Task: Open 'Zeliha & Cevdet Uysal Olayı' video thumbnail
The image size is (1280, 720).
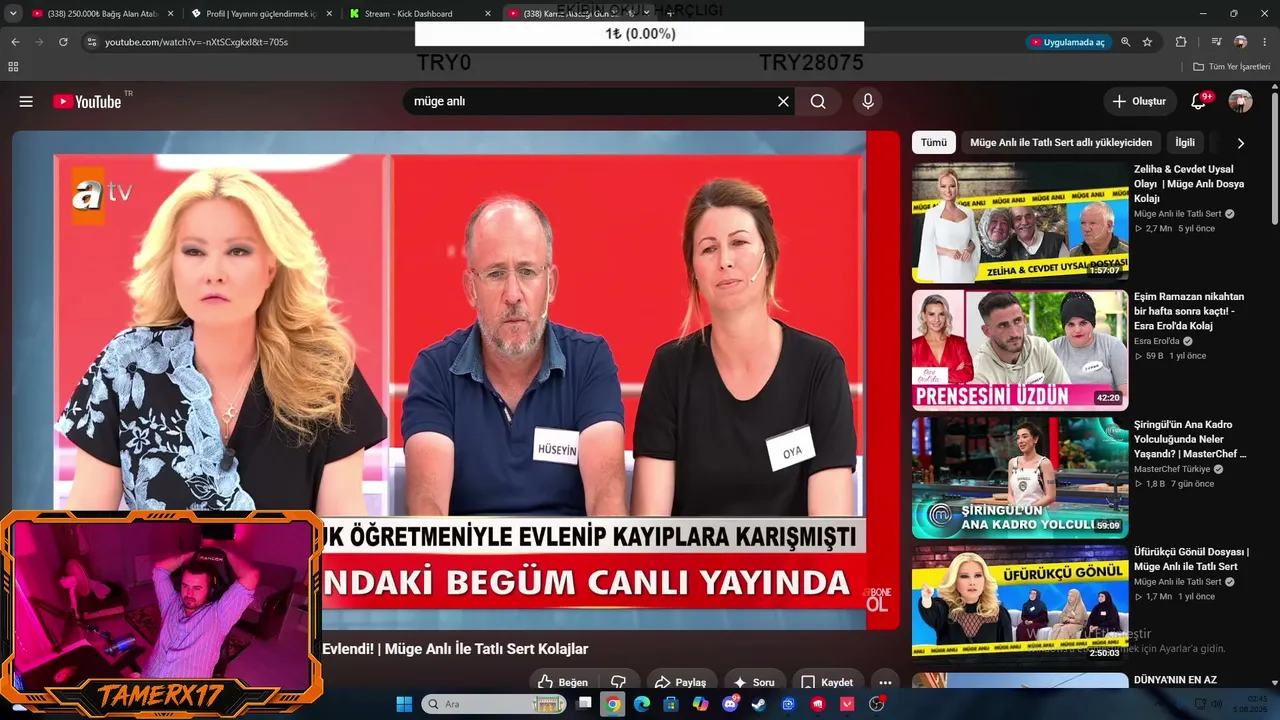Action: (1020, 223)
